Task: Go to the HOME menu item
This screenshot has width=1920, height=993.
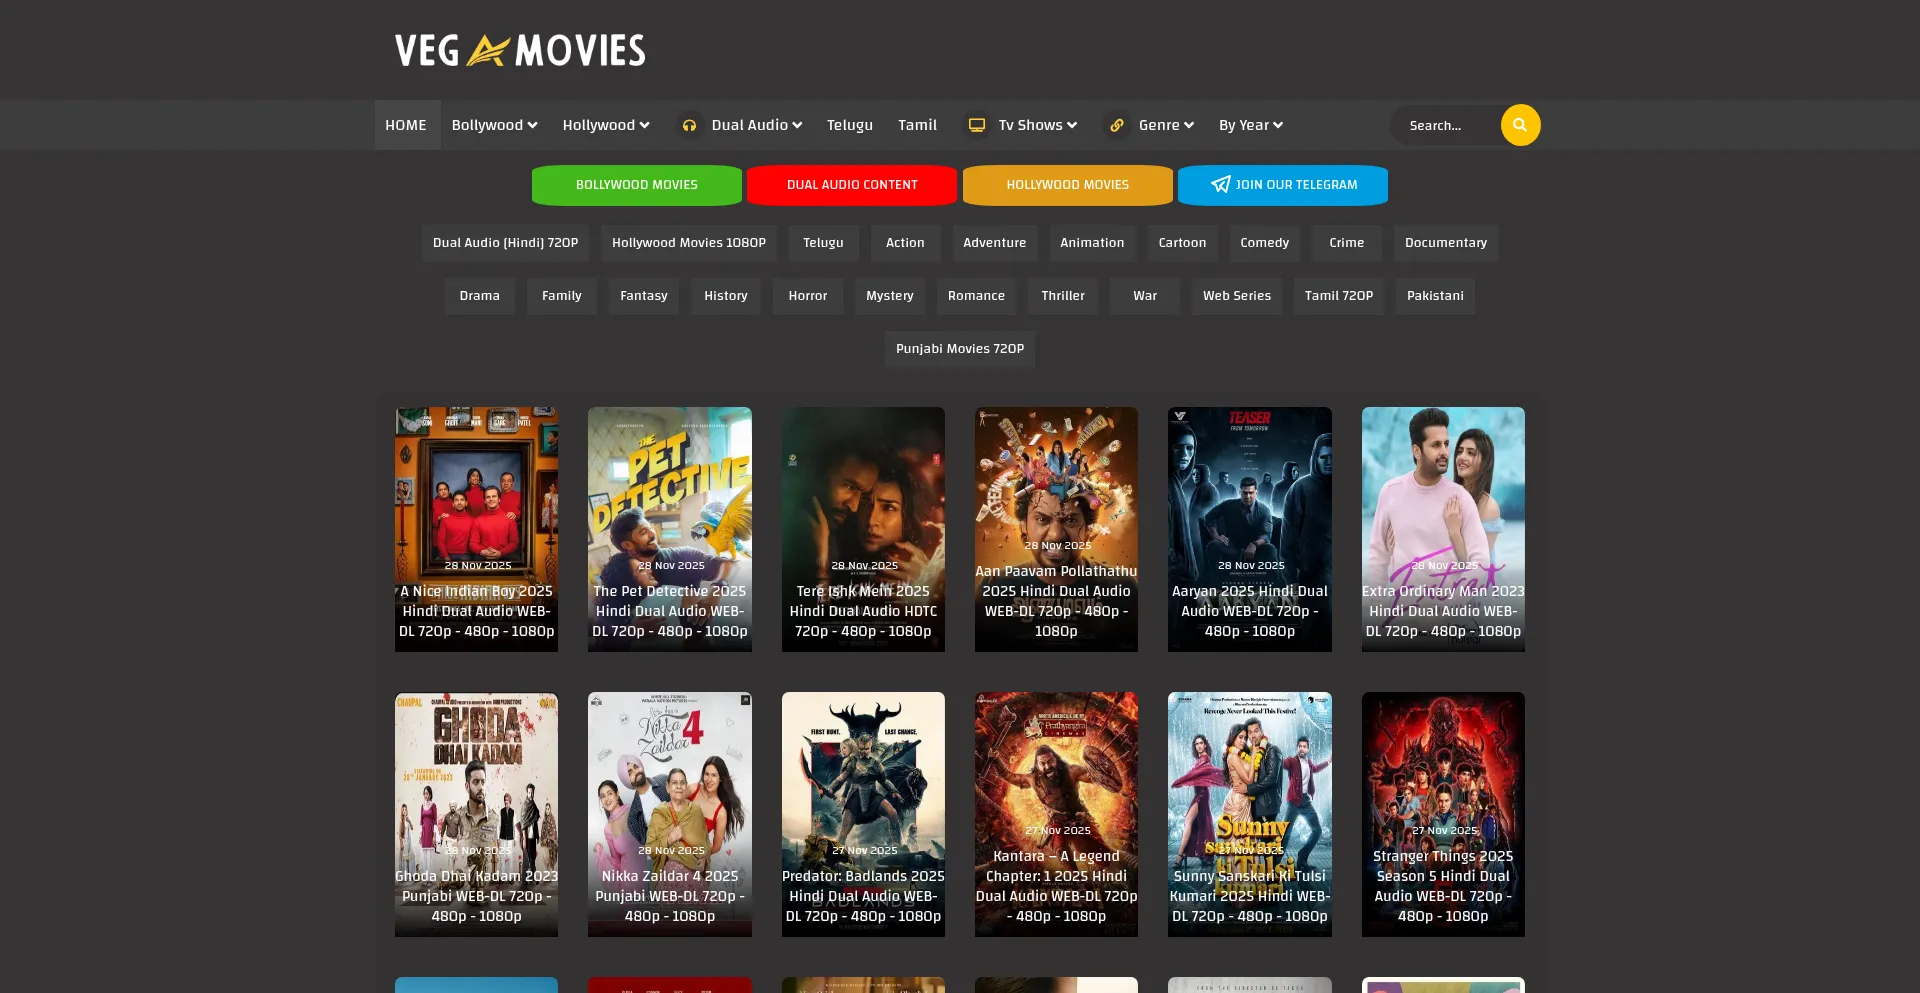Action: click(406, 125)
